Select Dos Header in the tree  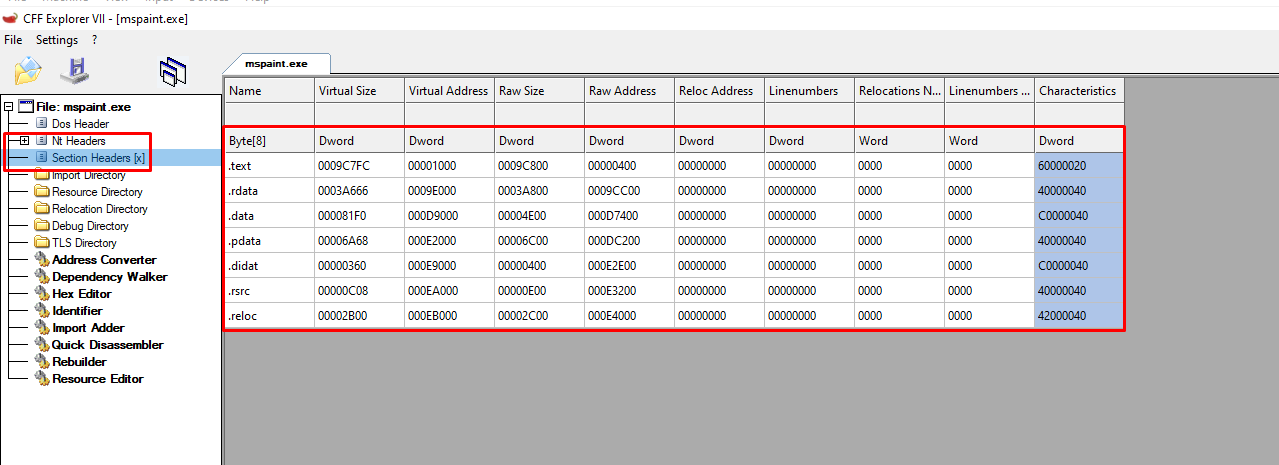pyautogui.click(x=80, y=123)
